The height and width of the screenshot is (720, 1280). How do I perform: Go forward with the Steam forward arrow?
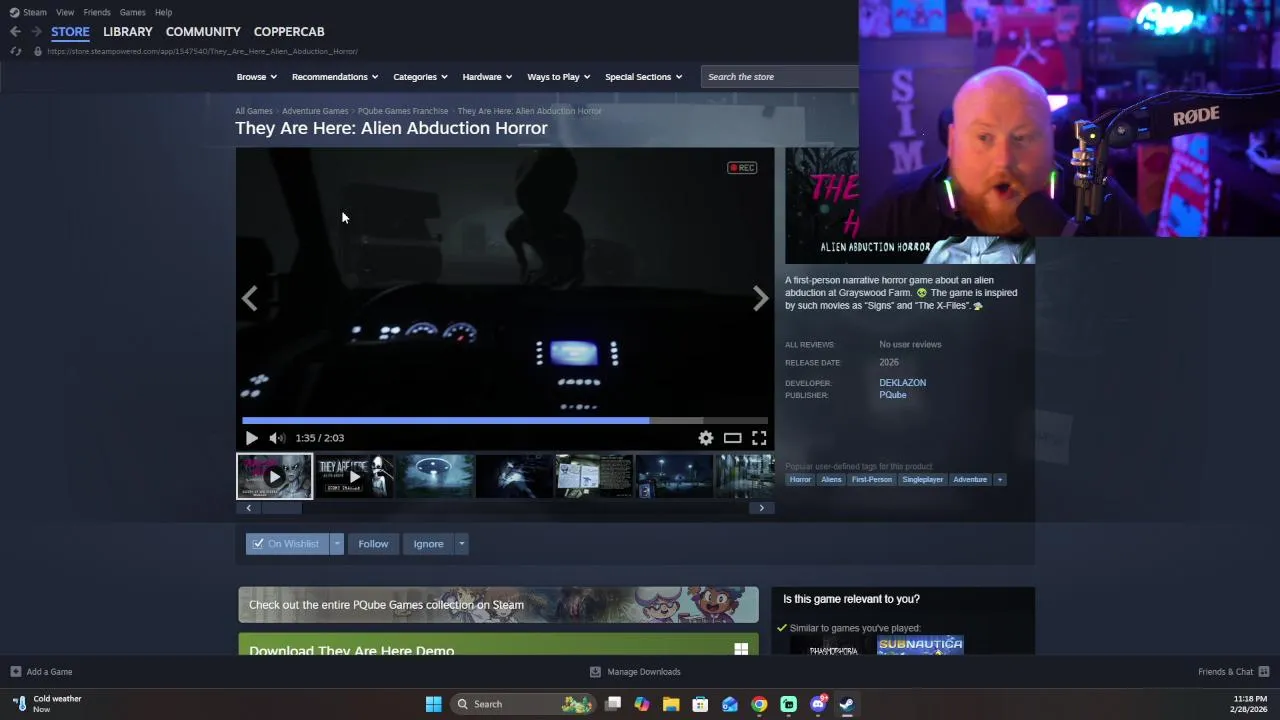click(36, 32)
